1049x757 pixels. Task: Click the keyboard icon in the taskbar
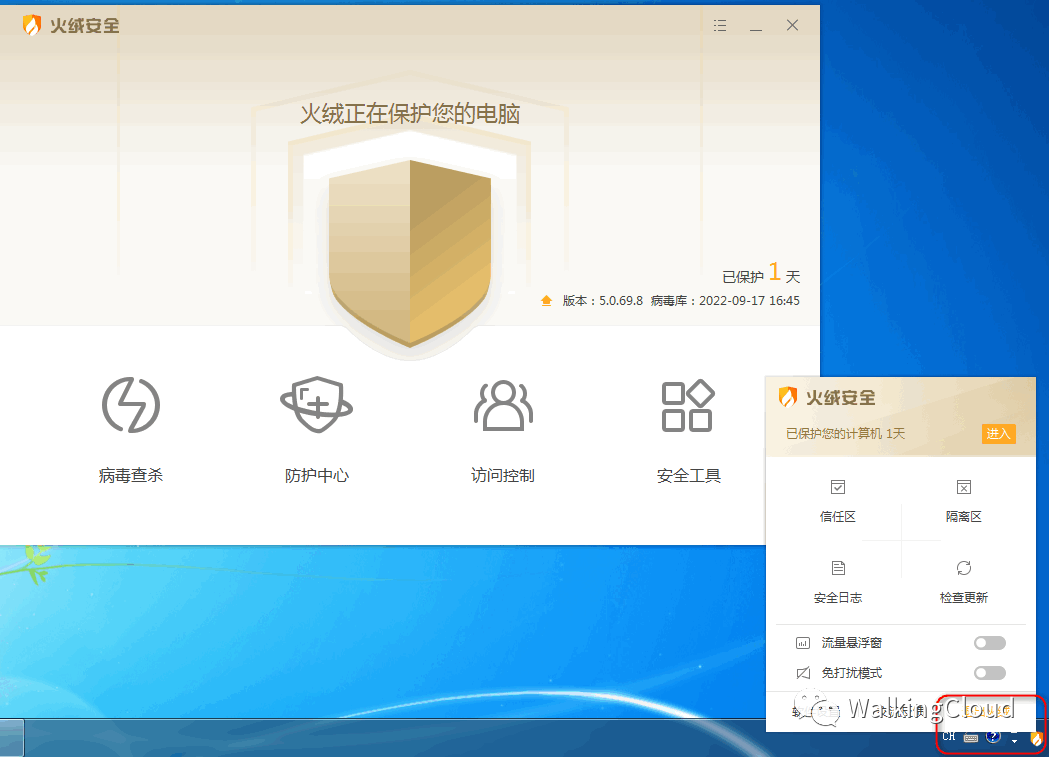(971, 738)
